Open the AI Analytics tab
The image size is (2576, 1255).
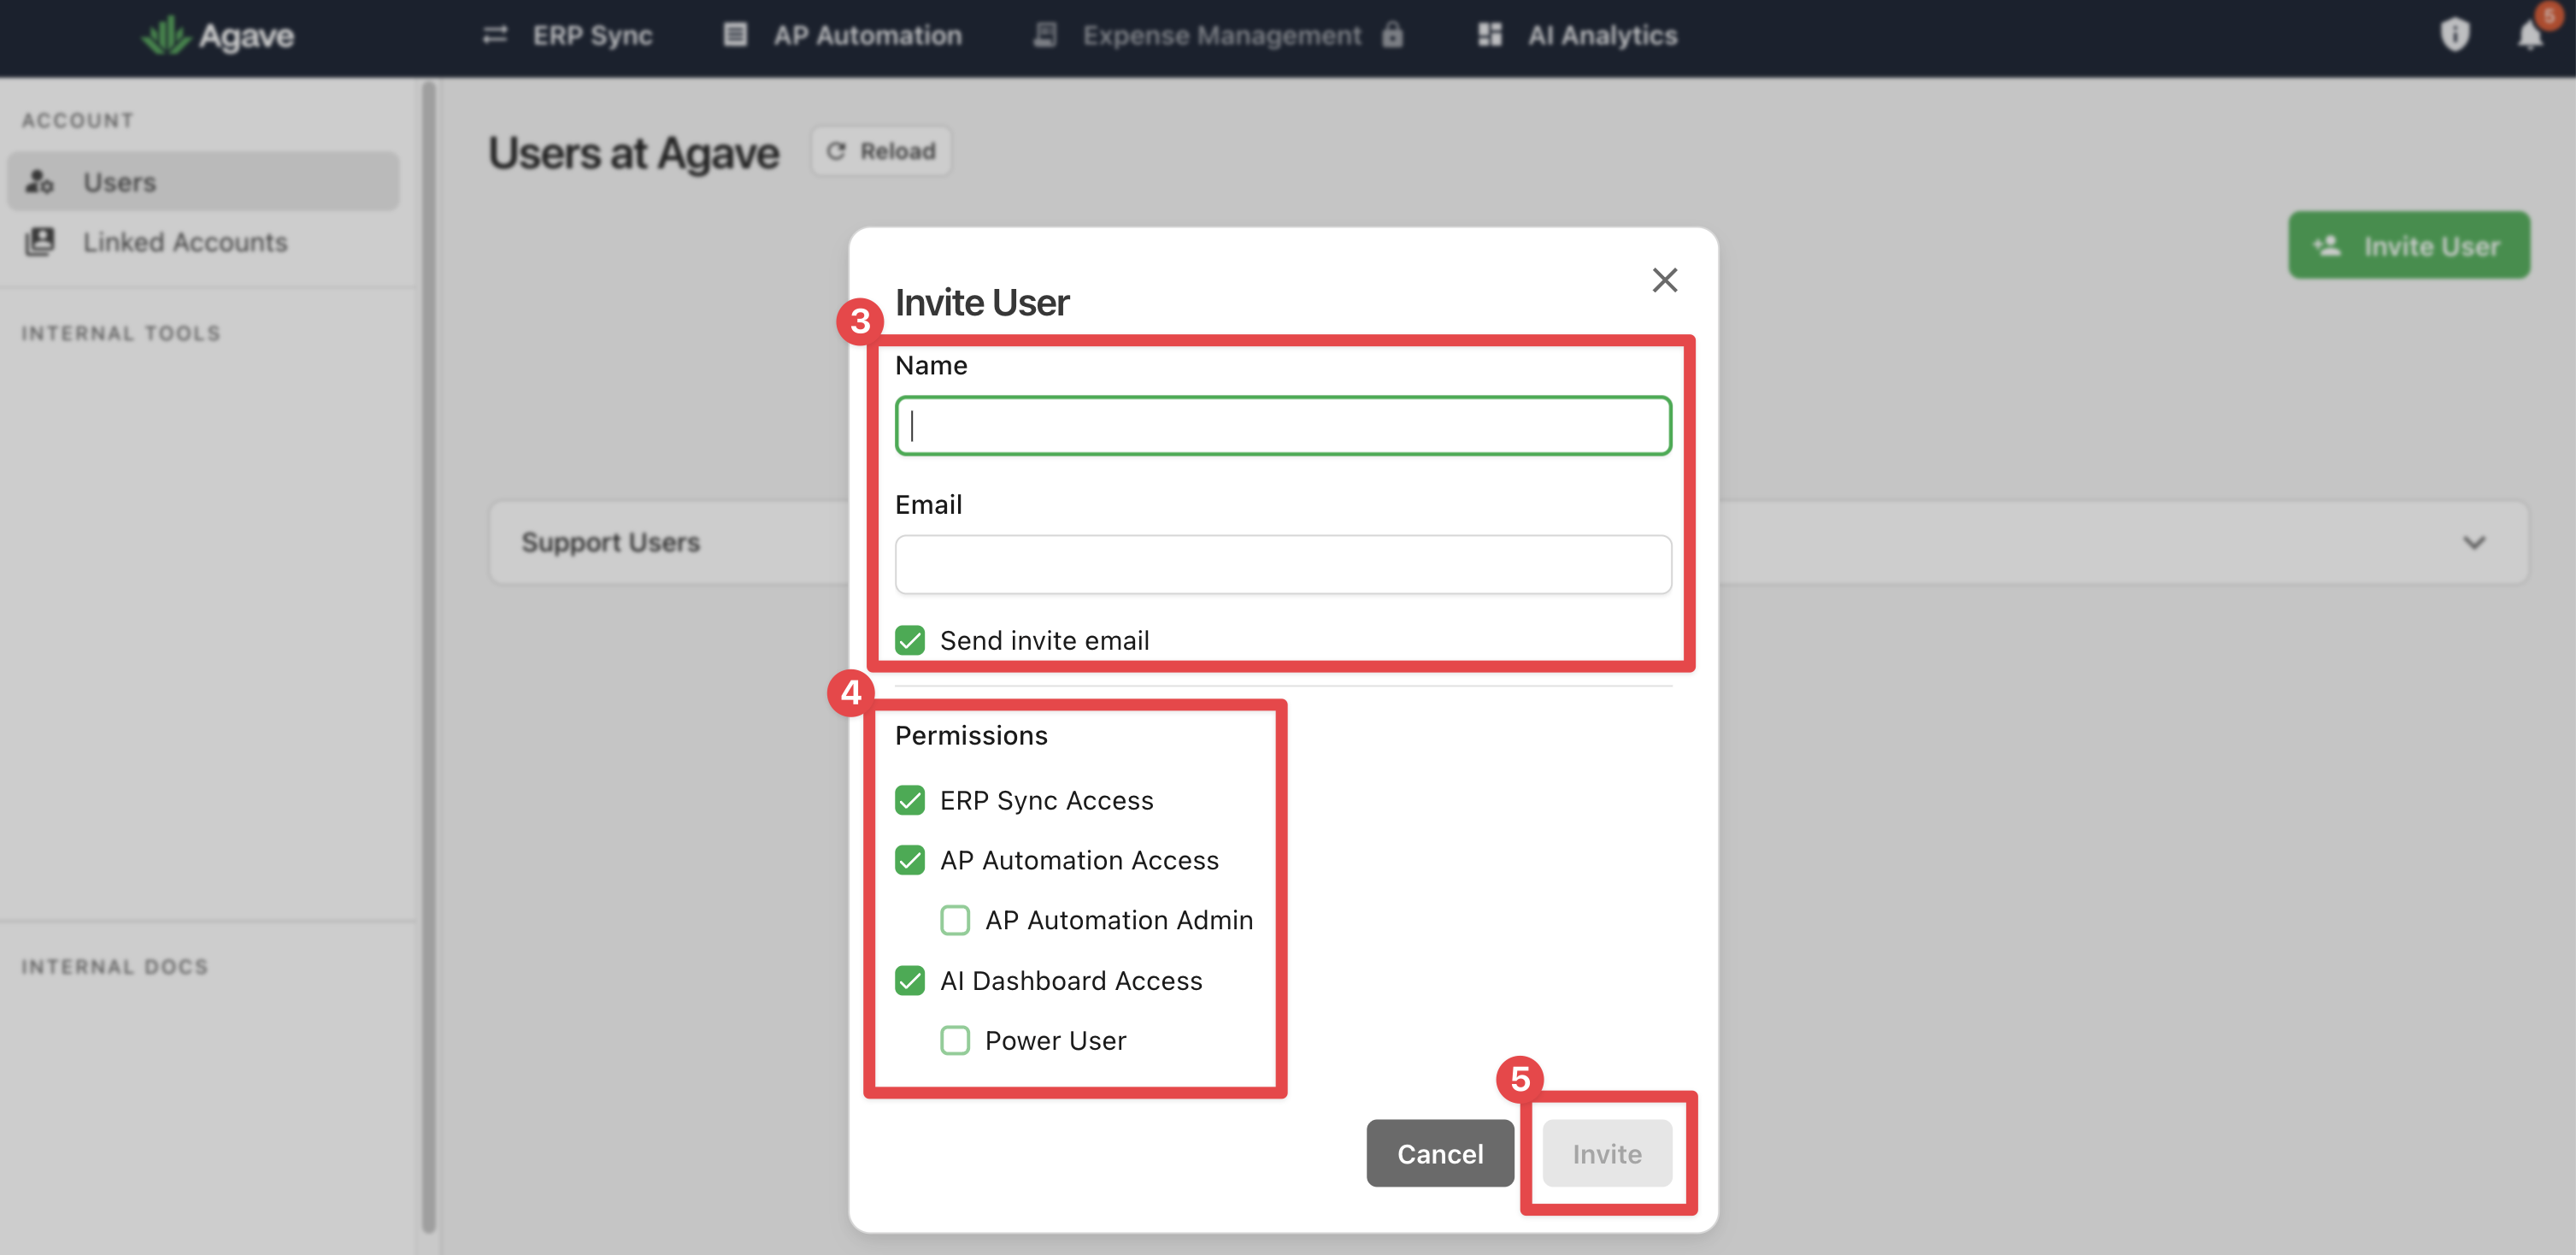[1577, 36]
